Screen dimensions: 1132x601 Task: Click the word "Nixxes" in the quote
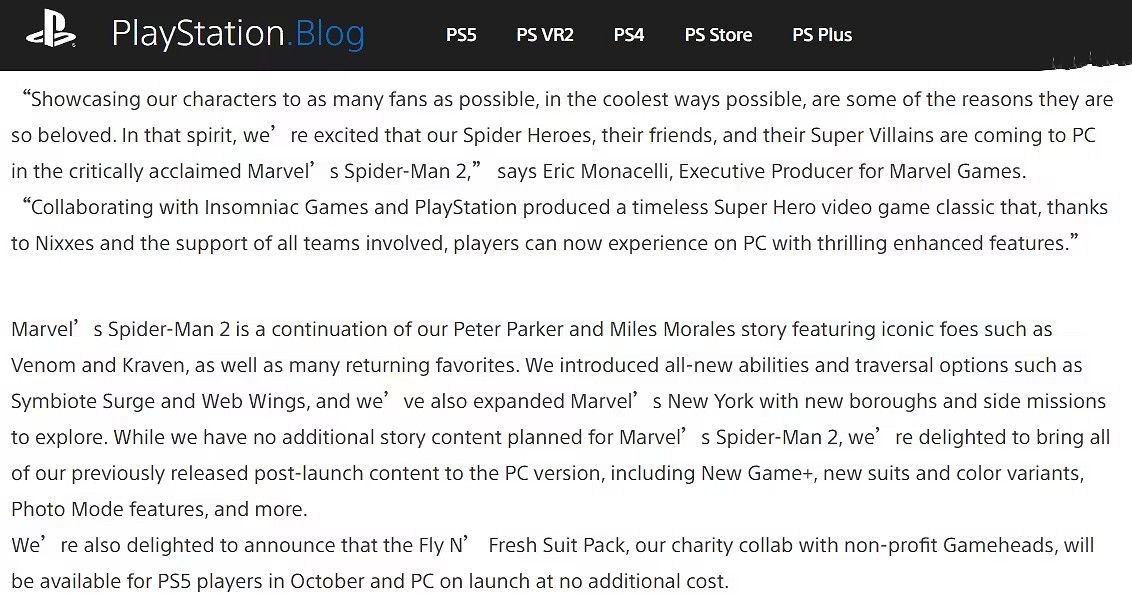66,243
